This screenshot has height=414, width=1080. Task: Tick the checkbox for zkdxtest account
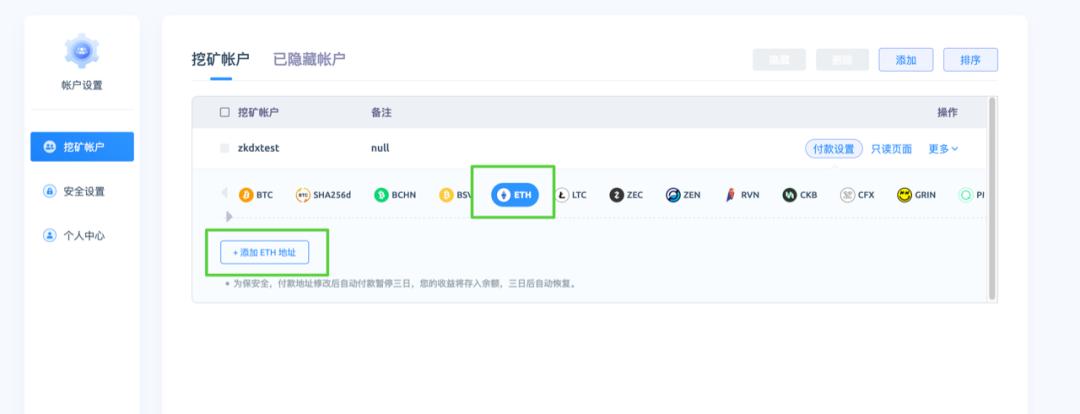[x=225, y=148]
